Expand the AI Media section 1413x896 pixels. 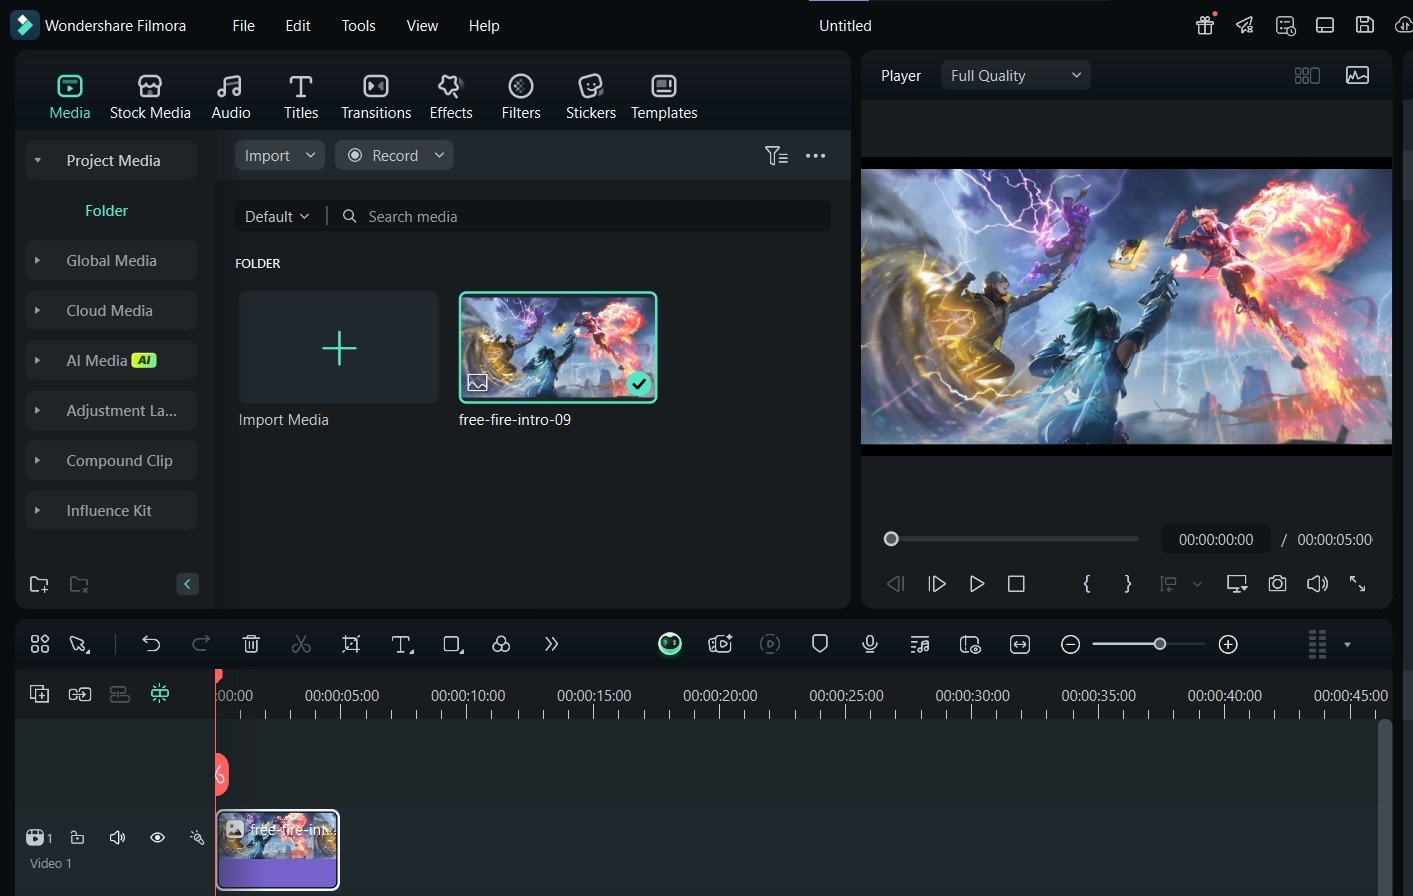click(x=37, y=360)
